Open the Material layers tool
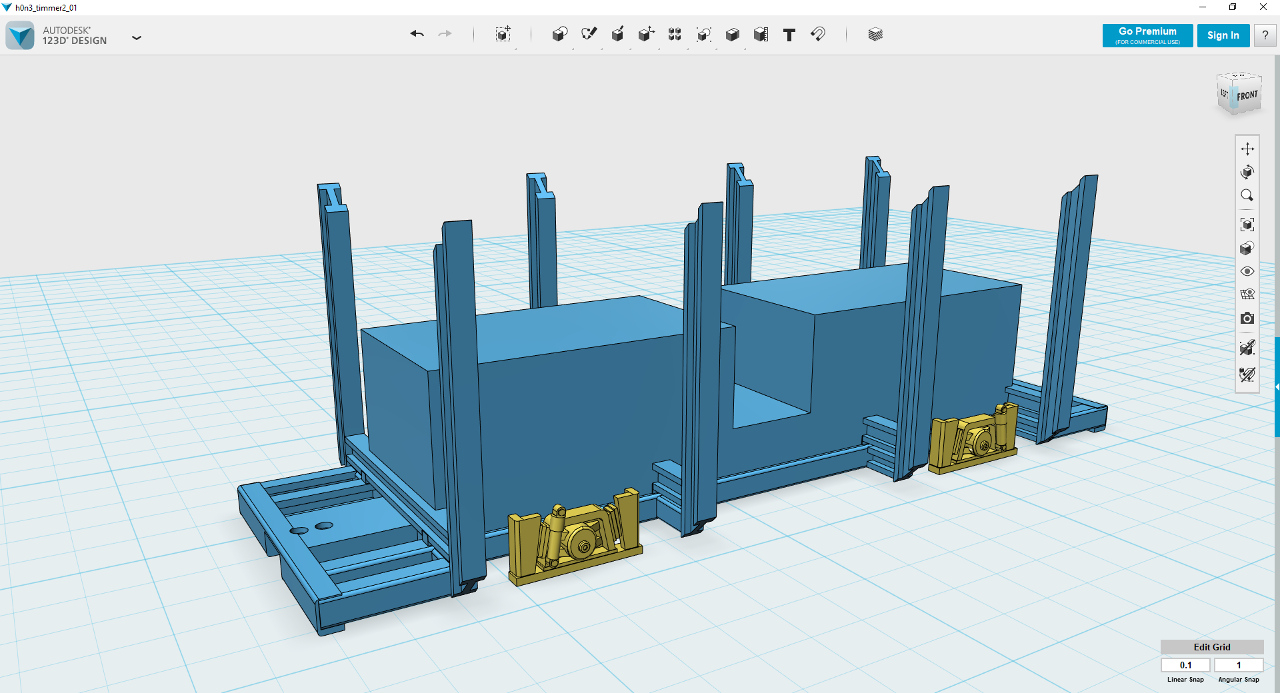The image size is (1280, 693). point(876,34)
